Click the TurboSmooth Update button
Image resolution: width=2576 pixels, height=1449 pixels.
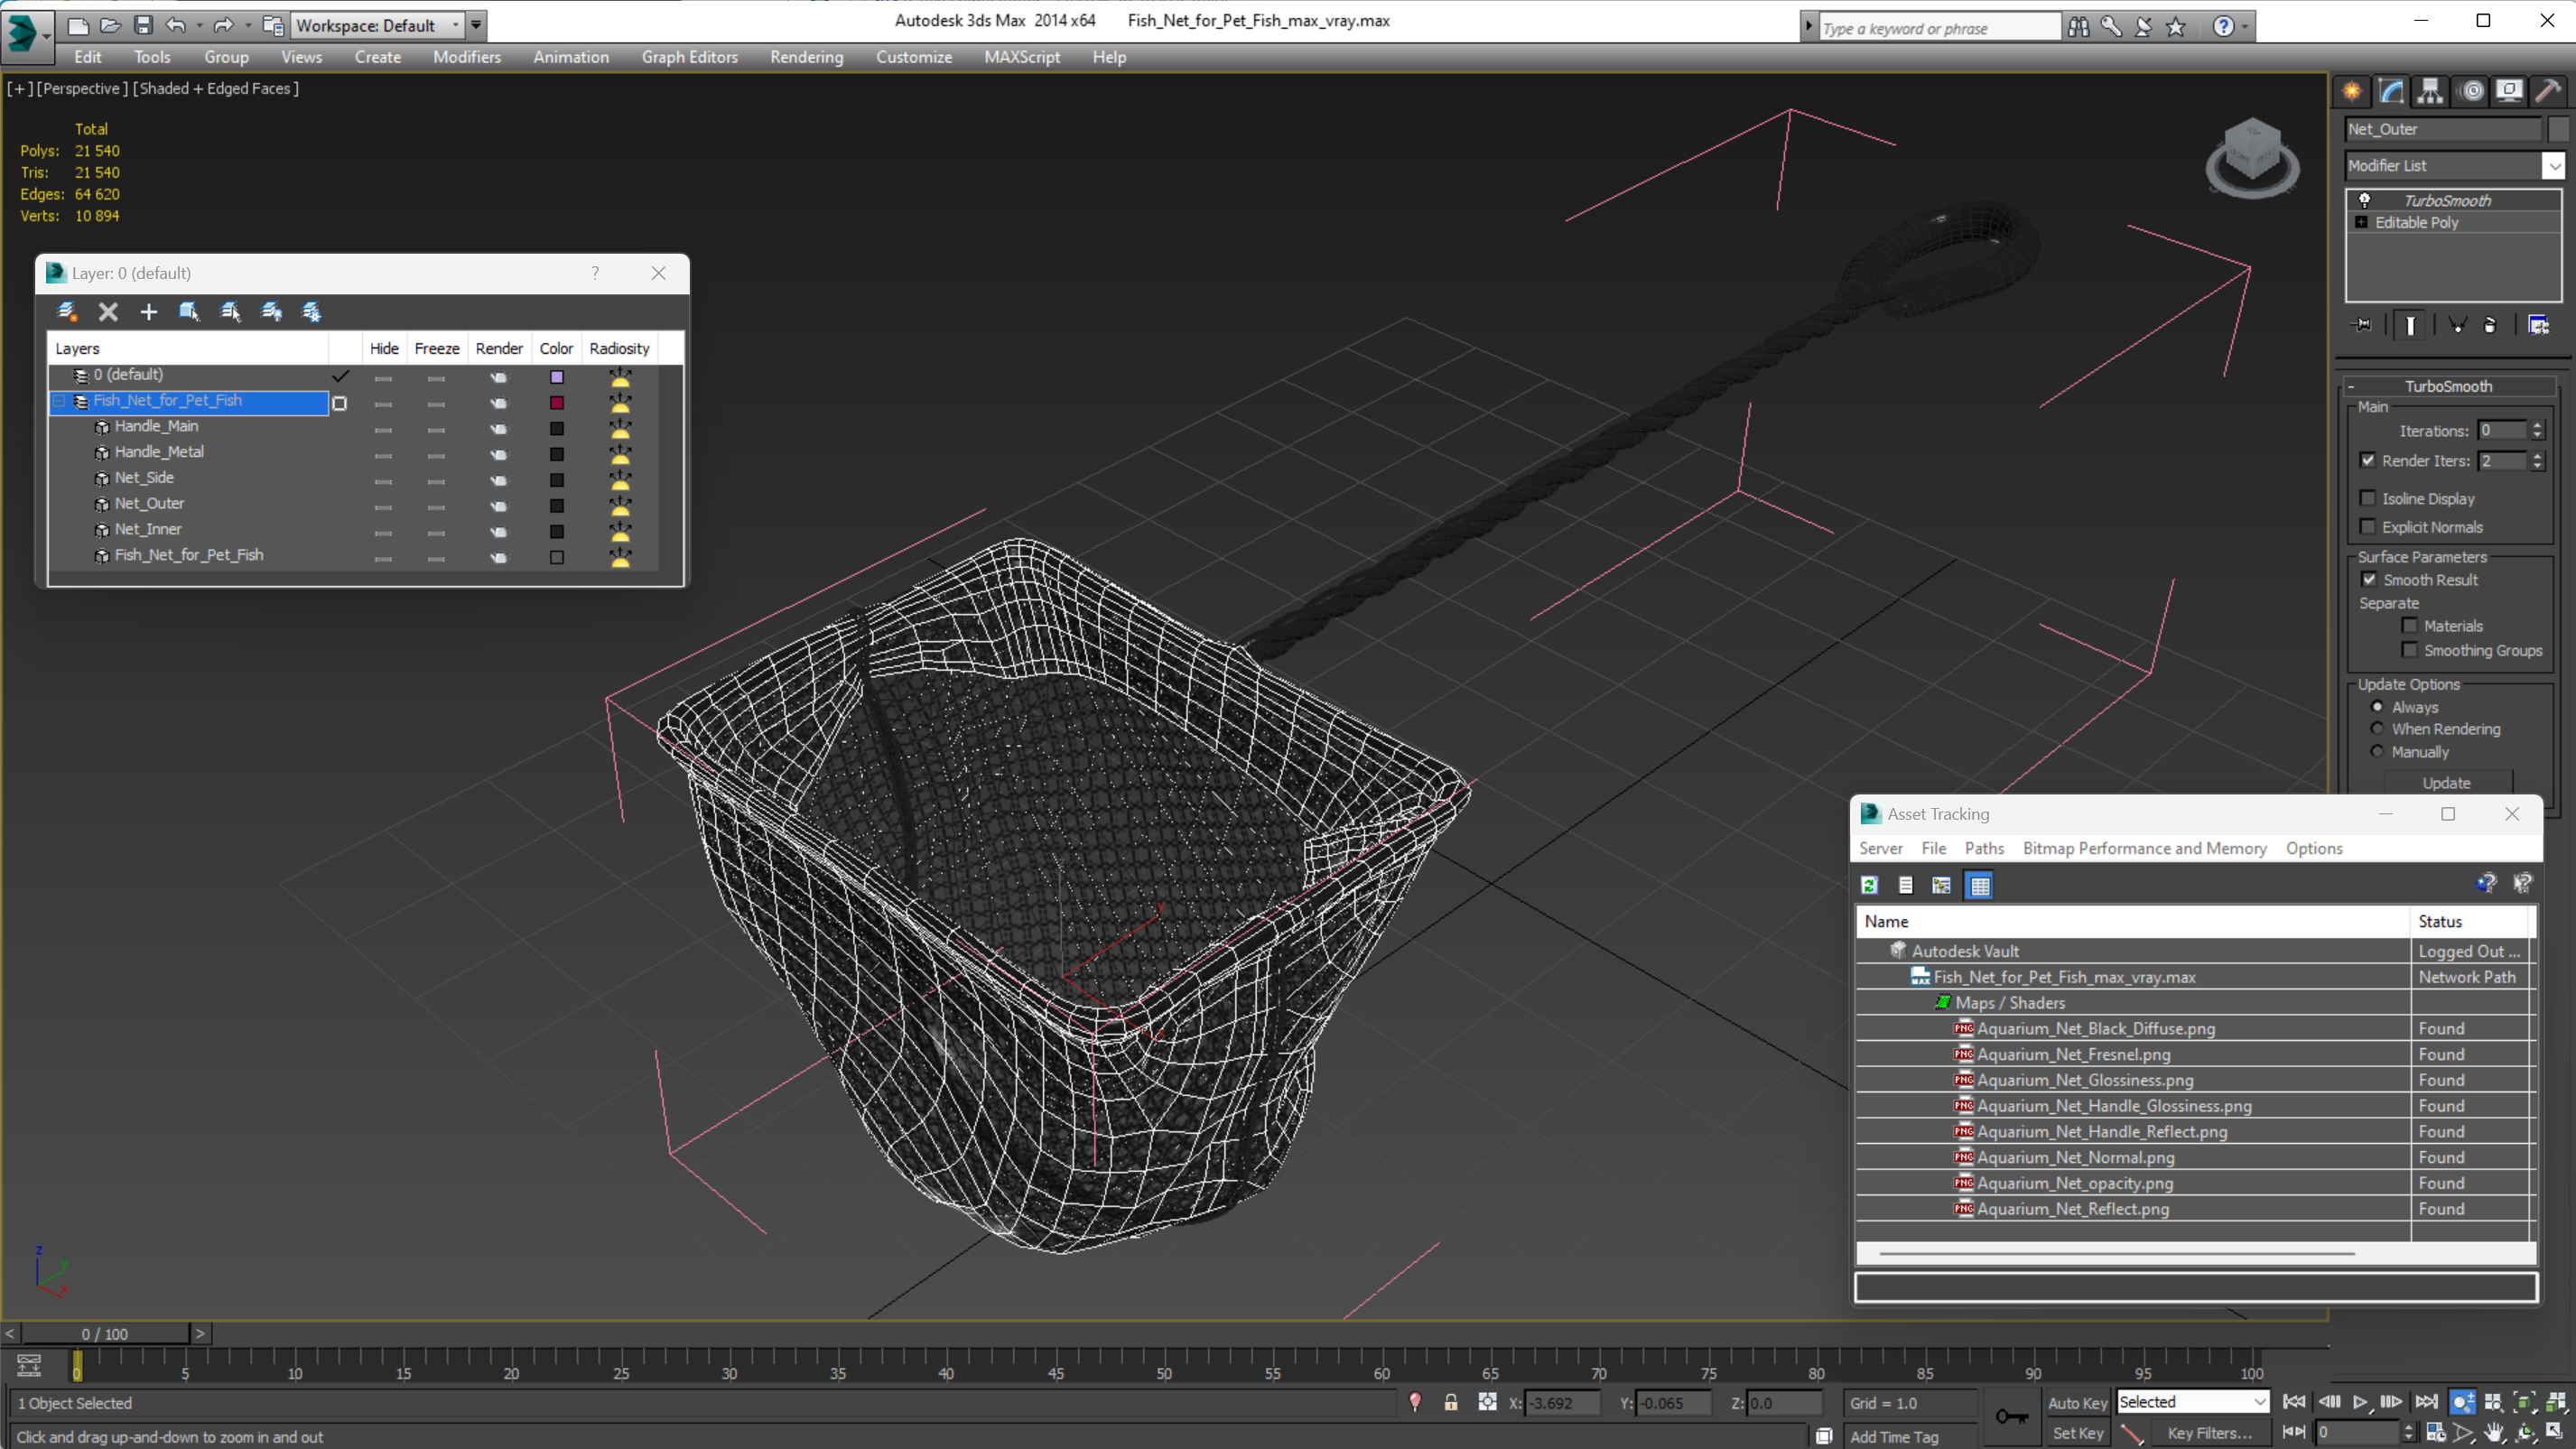(2446, 783)
